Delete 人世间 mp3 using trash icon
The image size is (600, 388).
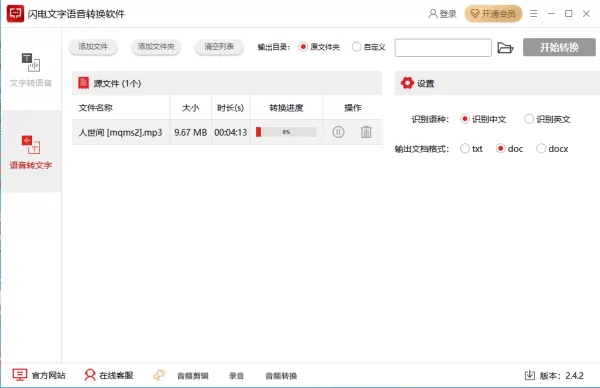coord(366,132)
